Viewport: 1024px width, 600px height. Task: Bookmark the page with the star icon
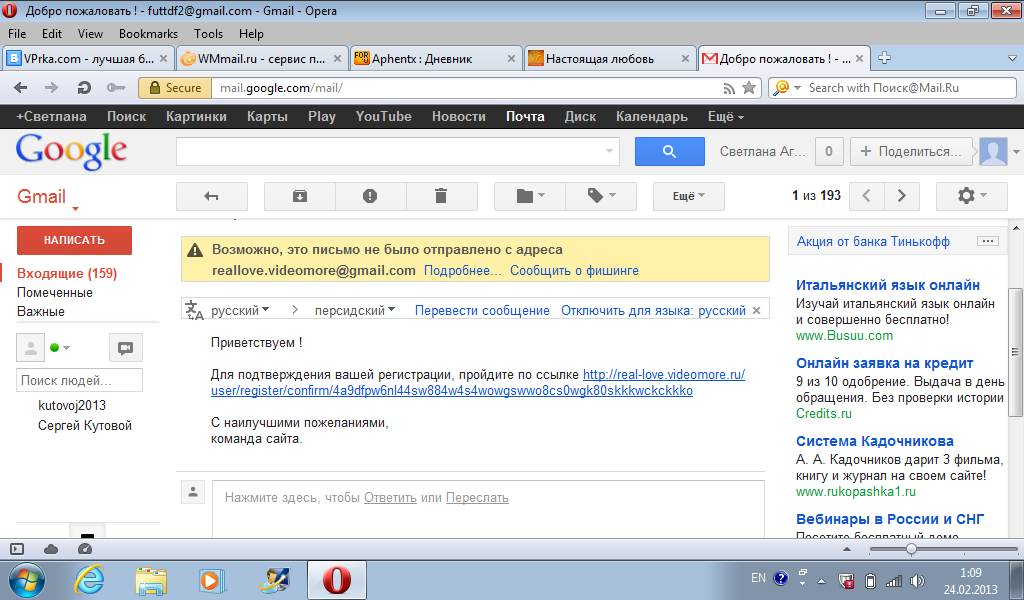coord(749,87)
